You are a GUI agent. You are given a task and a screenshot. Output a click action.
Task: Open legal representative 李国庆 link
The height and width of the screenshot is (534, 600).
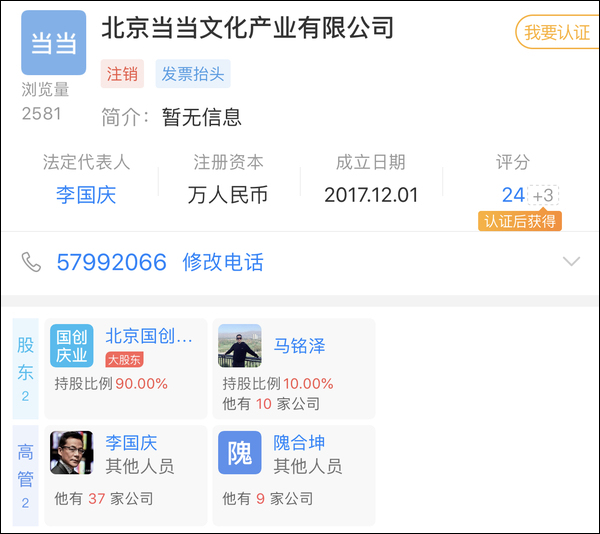pyautogui.click(x=86, y=195)
